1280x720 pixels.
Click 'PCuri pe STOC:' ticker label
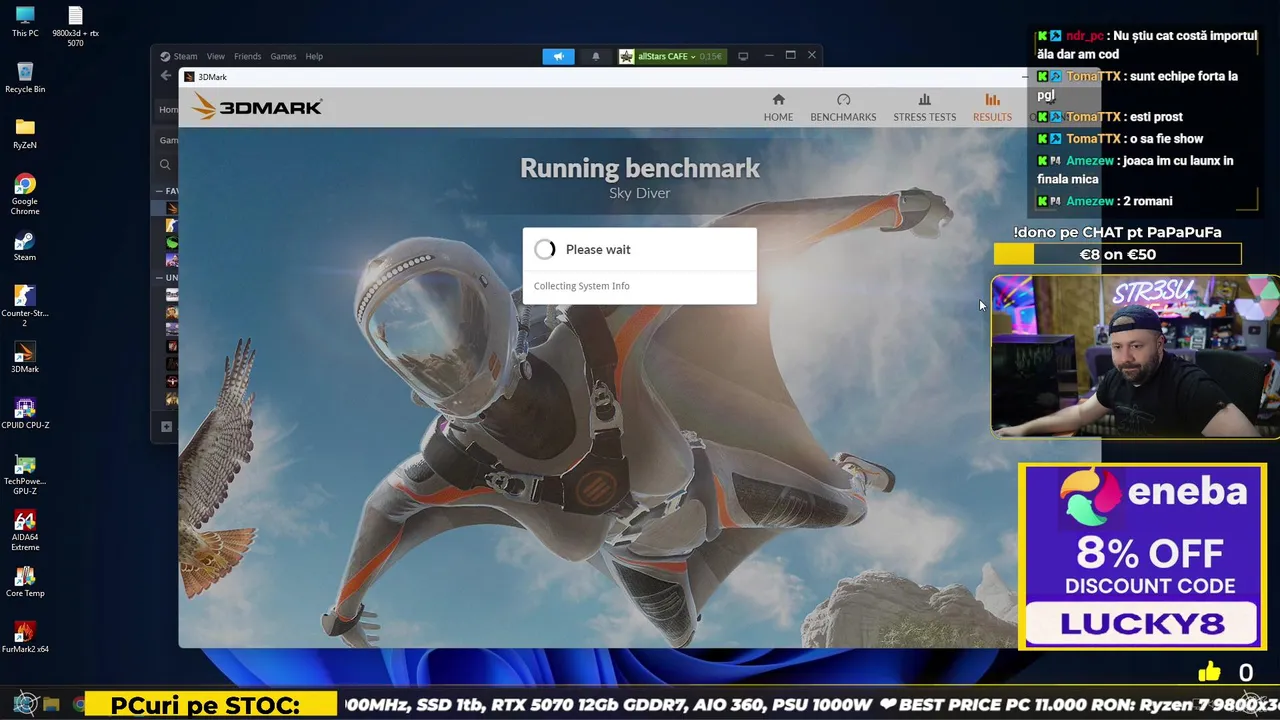coord(205,705)
